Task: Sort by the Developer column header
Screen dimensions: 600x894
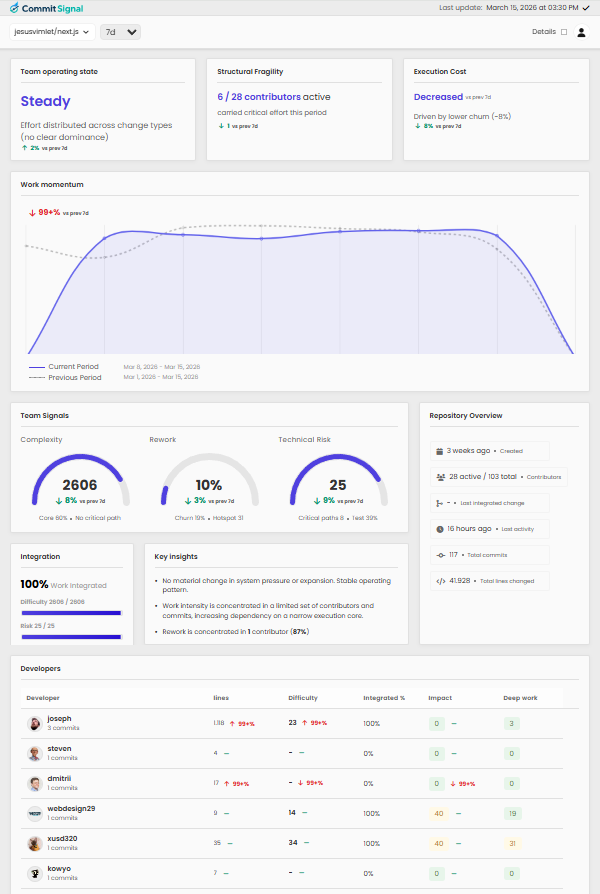Action: (43, 698)
